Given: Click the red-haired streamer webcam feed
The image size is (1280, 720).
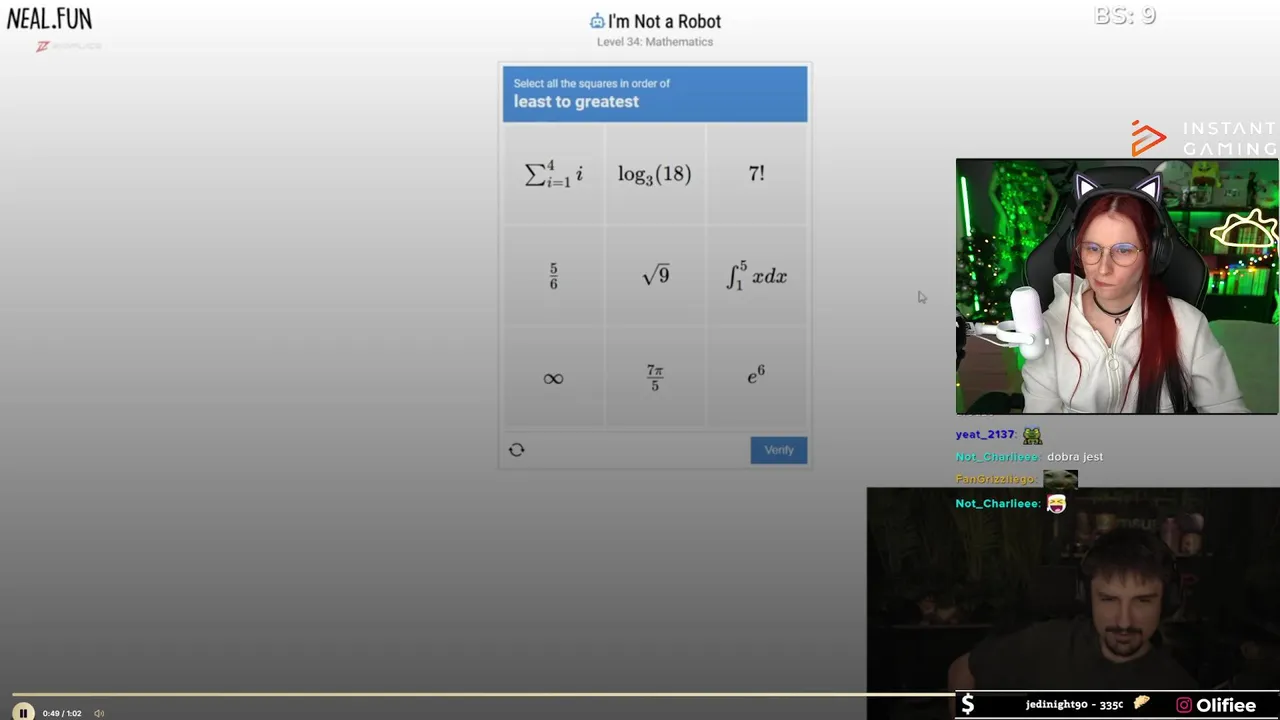Looking at the screenshot, I should pos(1117,286).
